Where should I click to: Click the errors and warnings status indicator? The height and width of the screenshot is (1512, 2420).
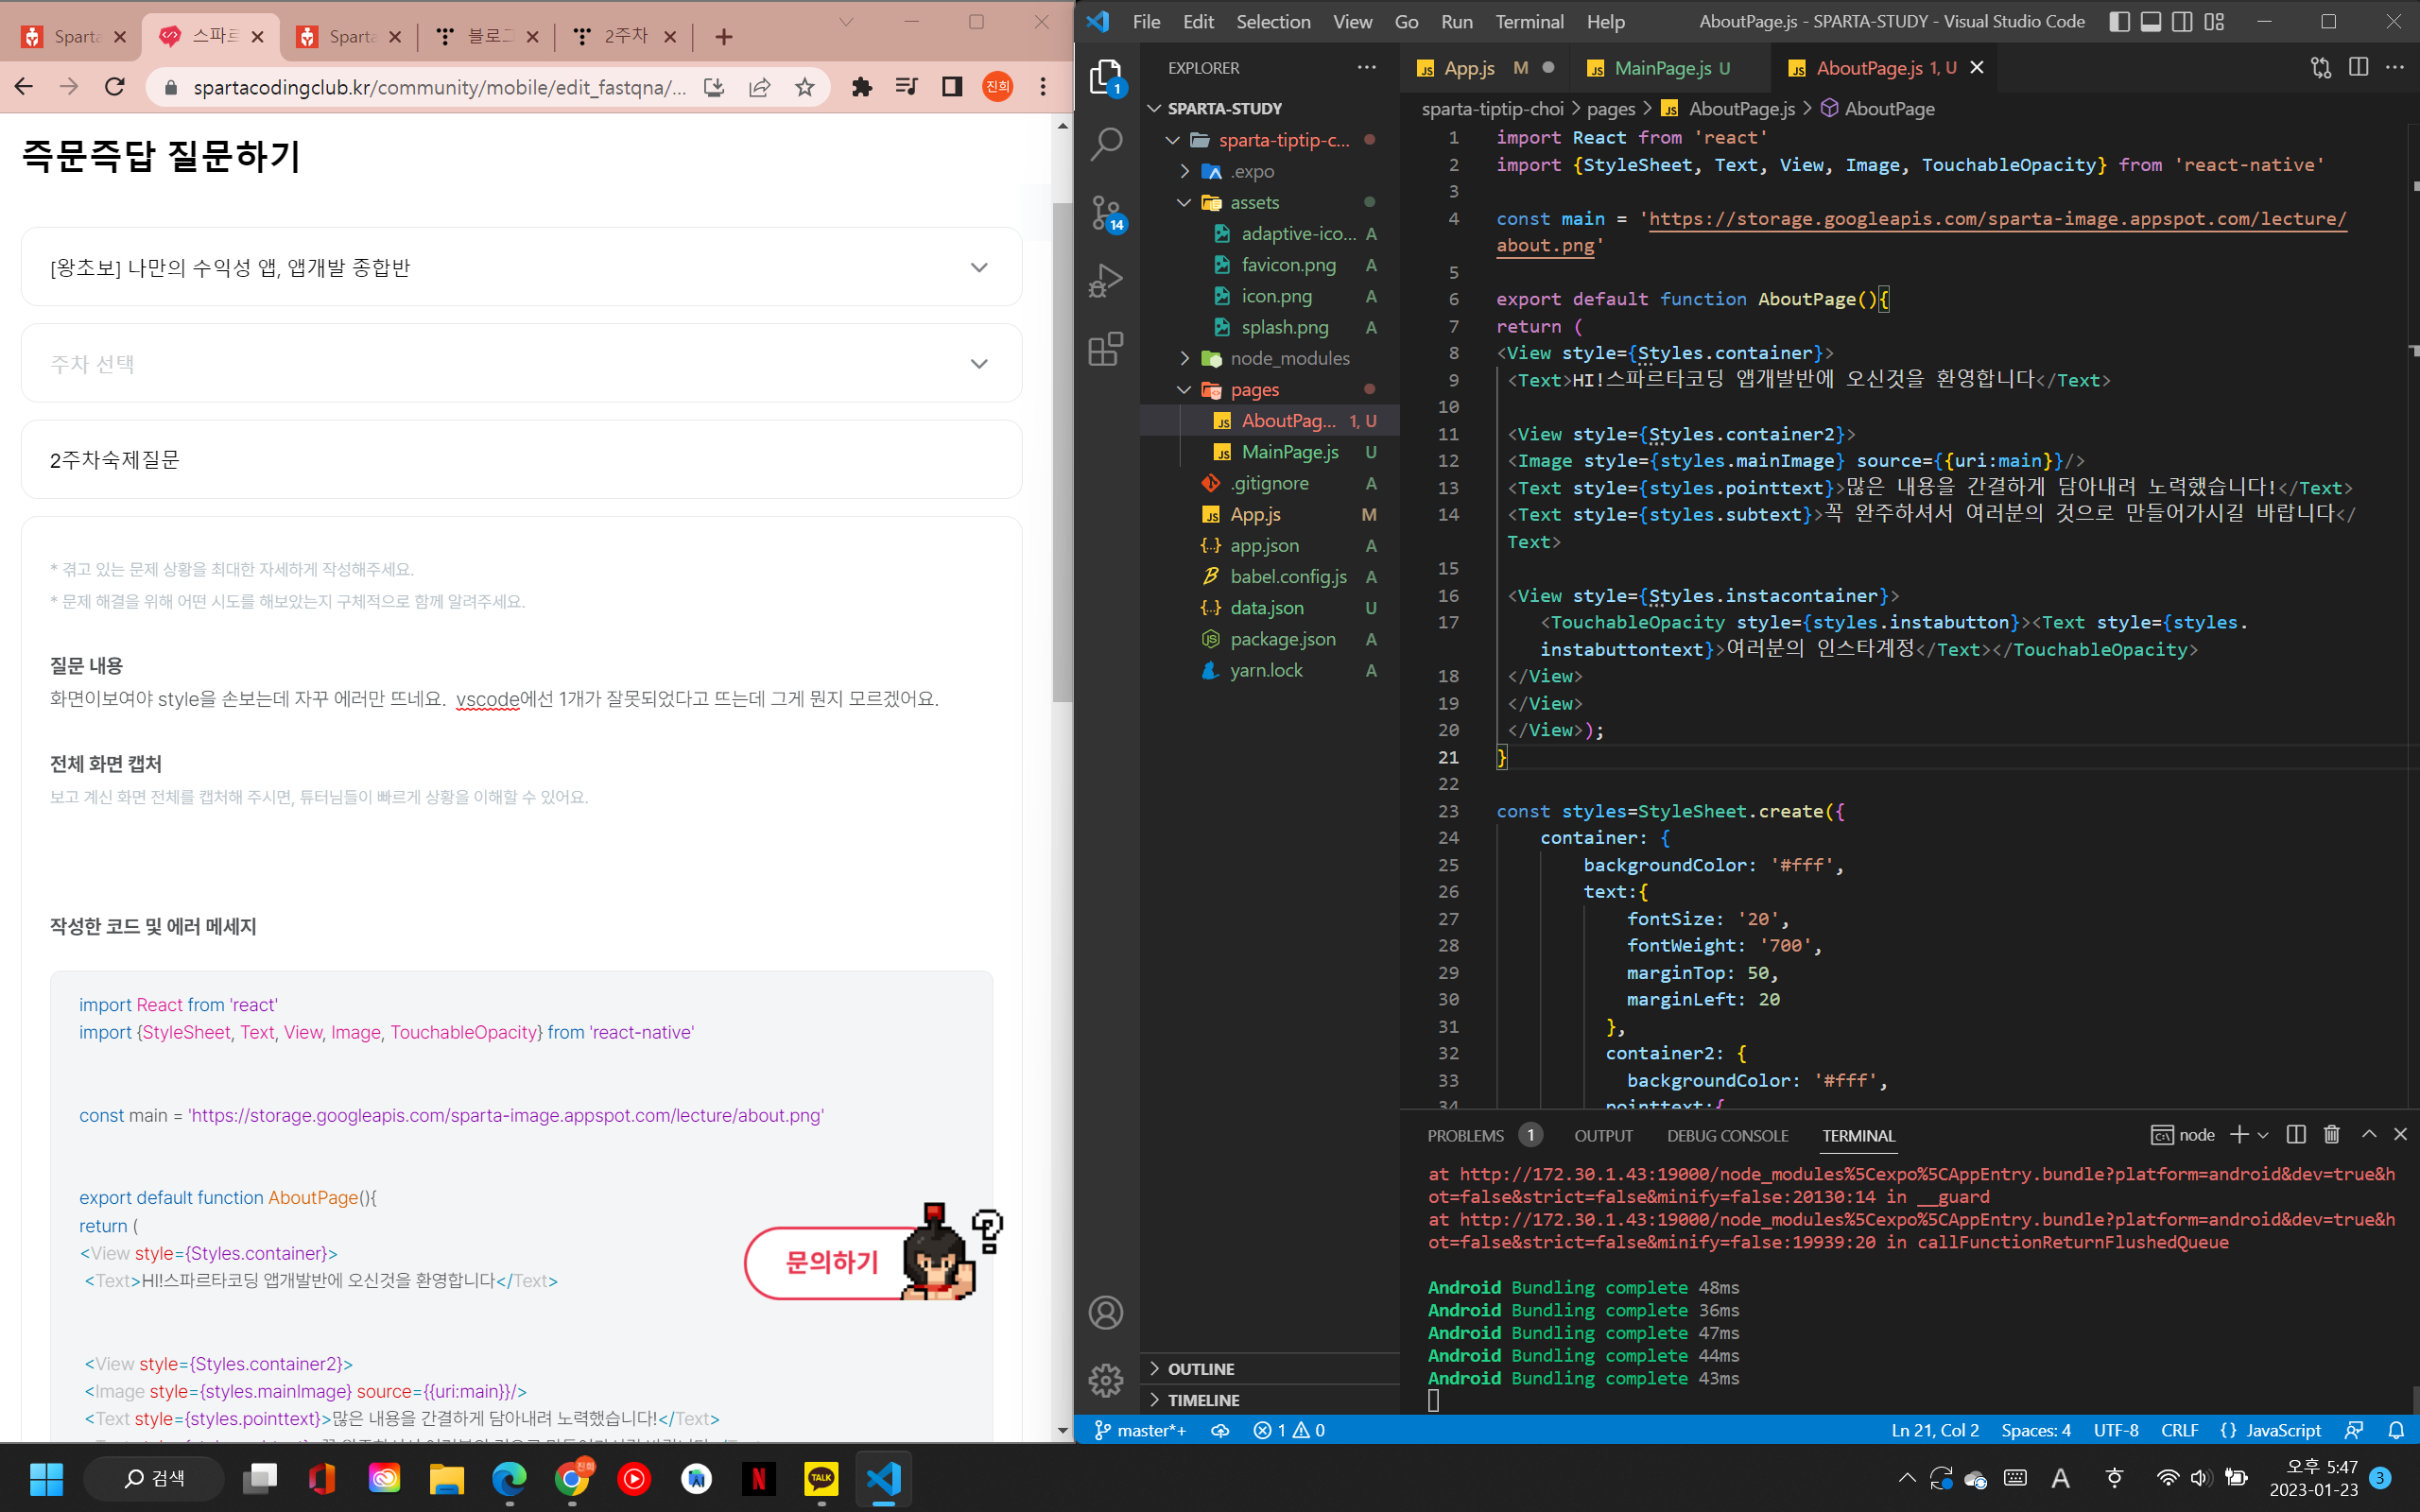pyautogui.click(x=1289, y=1430)
